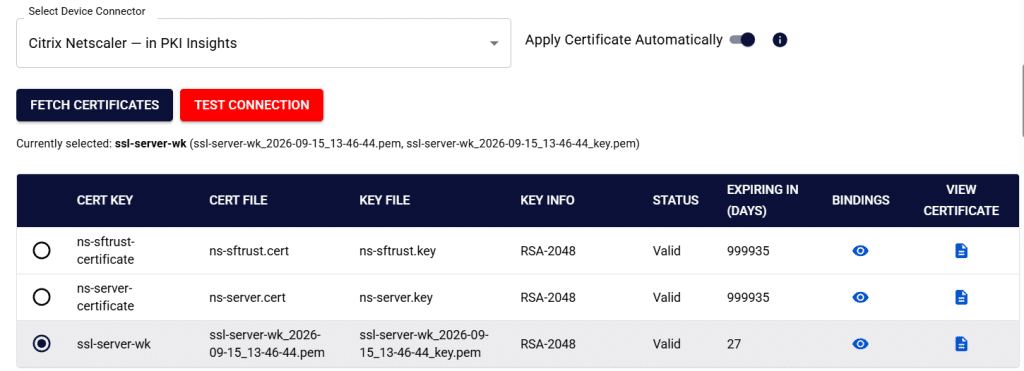The height and width of the screenshot is (371, 1024).
Task: Click the Citrix Netscaler connector field
Action: [263, 43]
